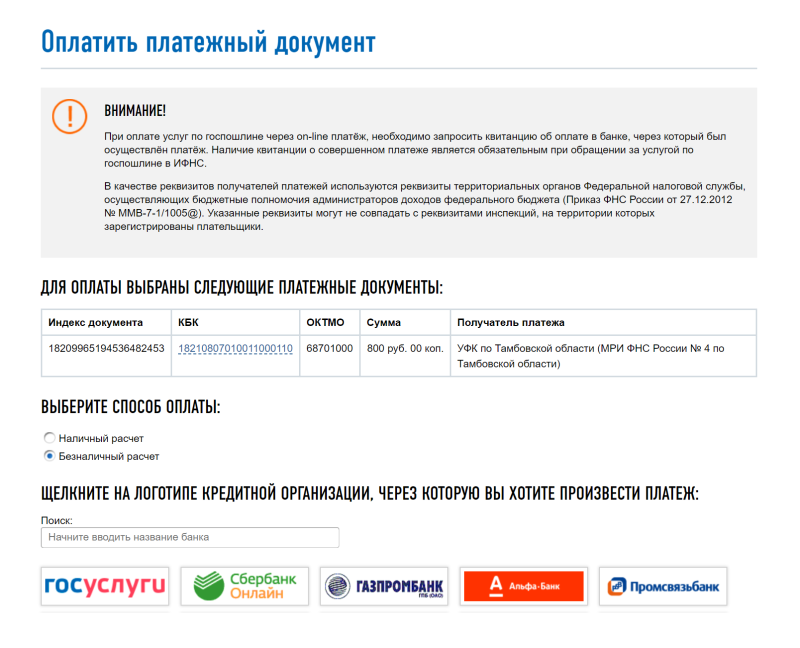This screenshot has width=800, height=648.
Task: Focus the bank name search field
Action: tap(190, 537)
